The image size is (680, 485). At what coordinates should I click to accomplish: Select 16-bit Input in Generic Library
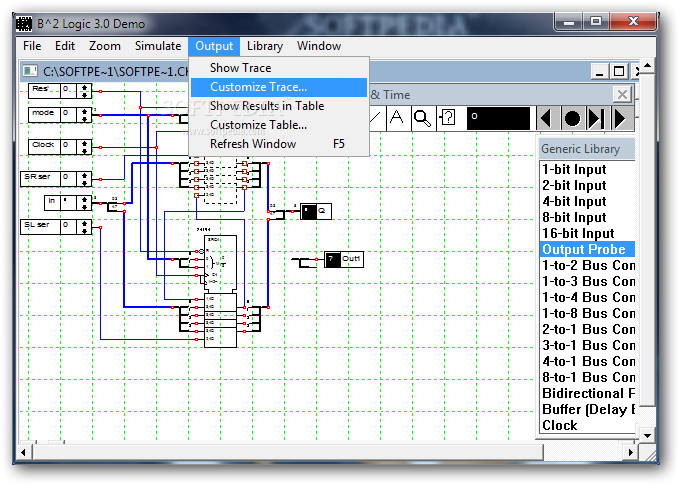(588, 233)
